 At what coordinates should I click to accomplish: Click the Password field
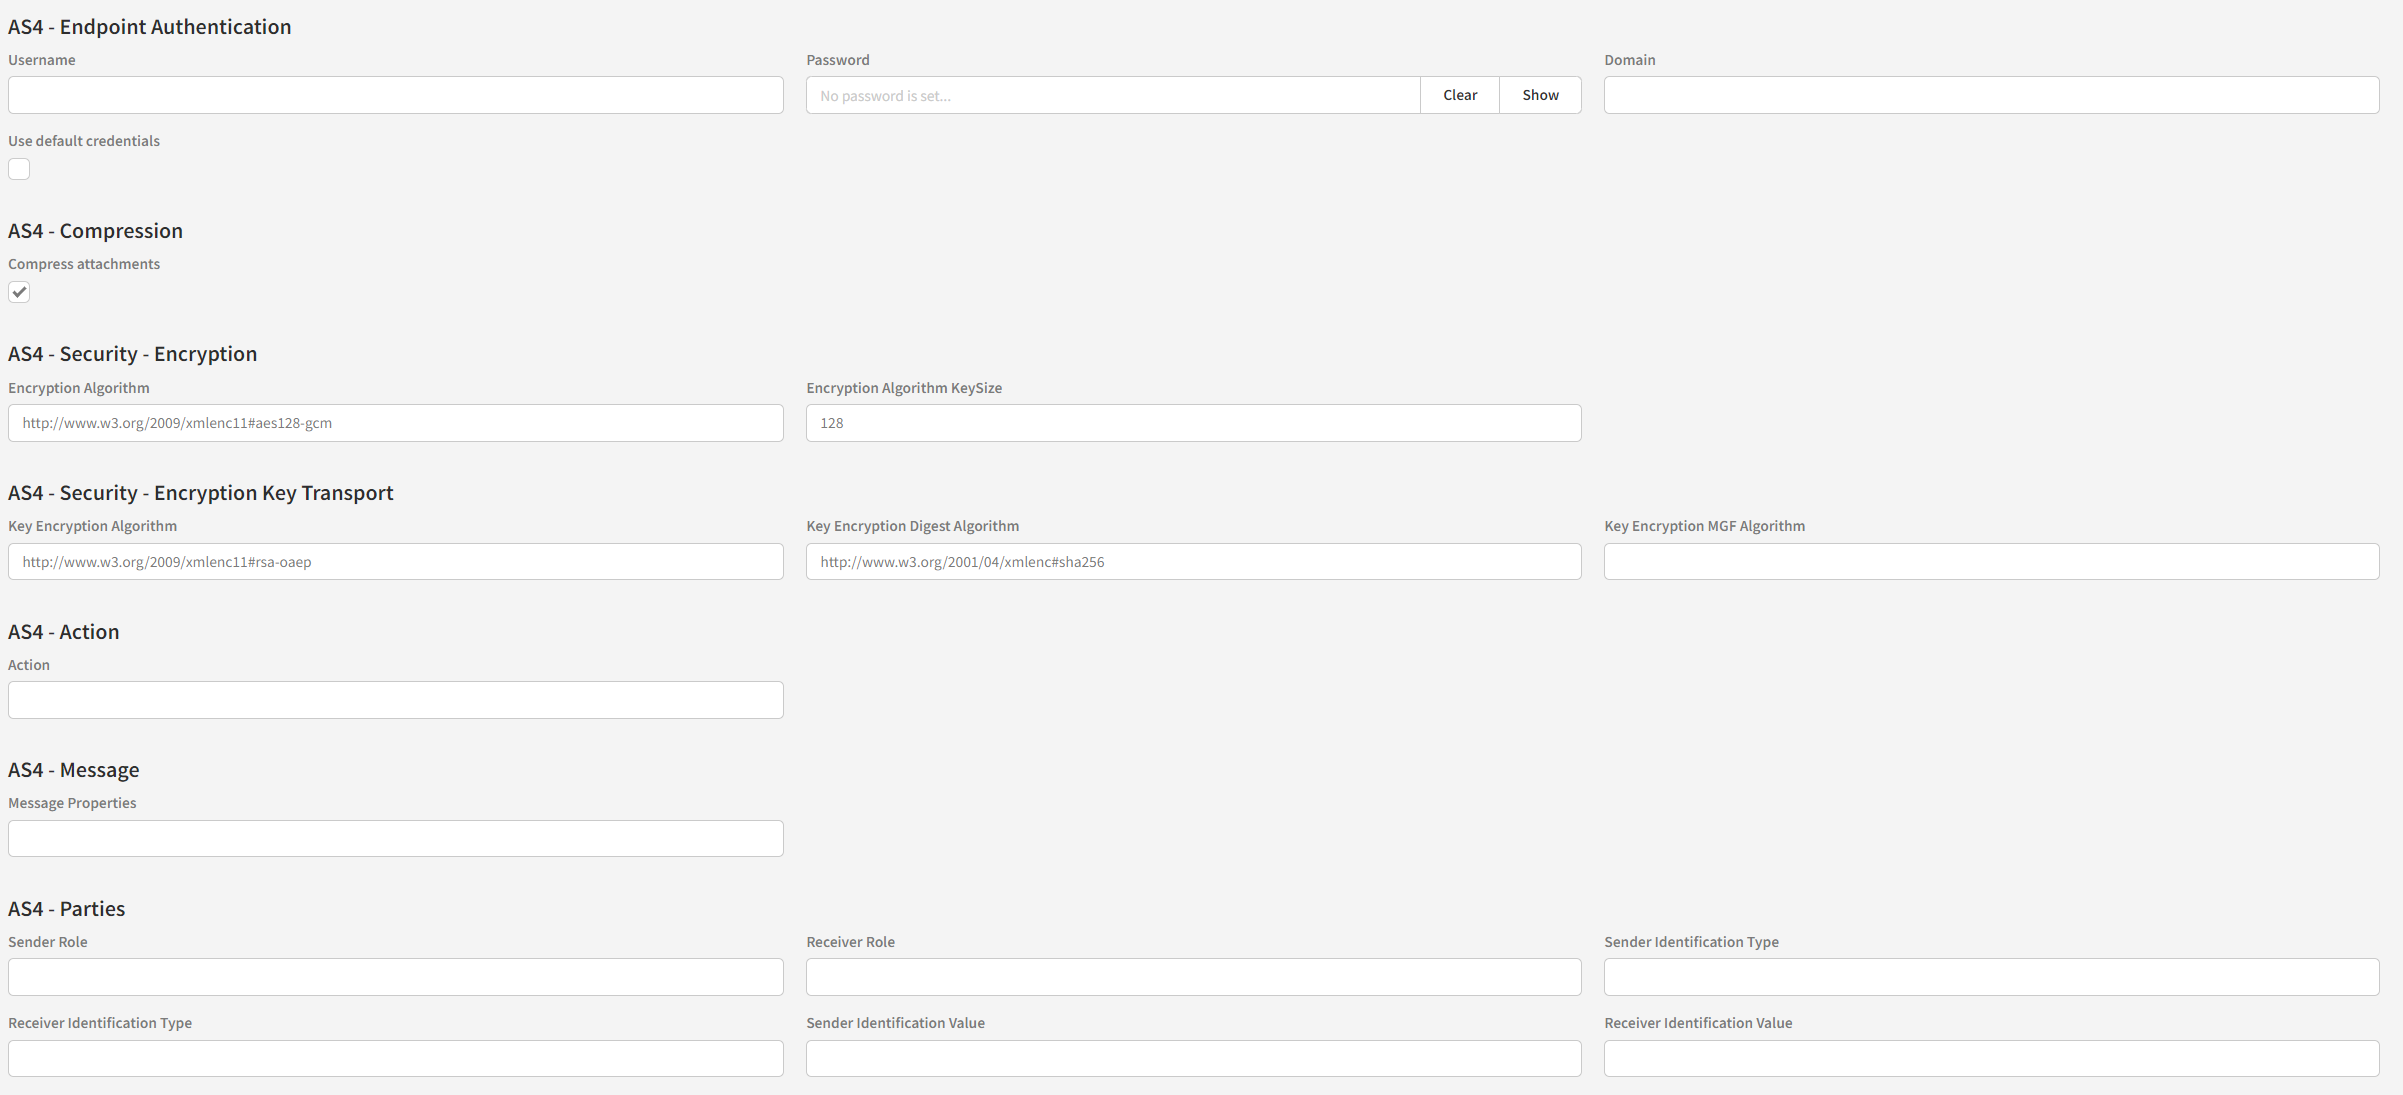coord(1112,95)
